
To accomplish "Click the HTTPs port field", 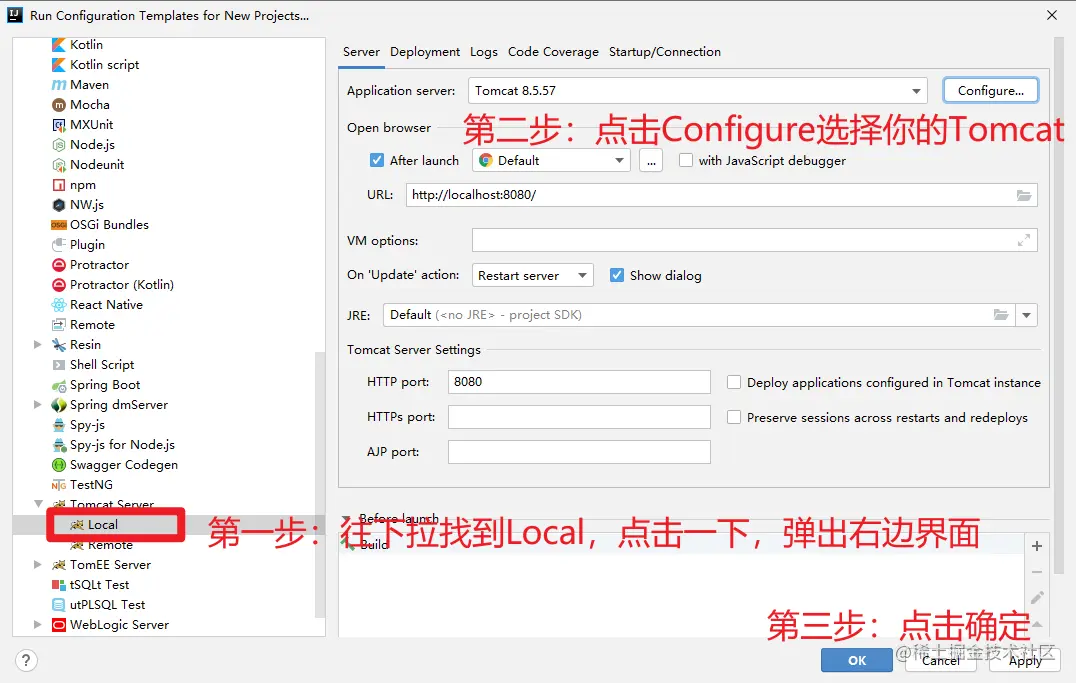I will [x=579, y=417].
